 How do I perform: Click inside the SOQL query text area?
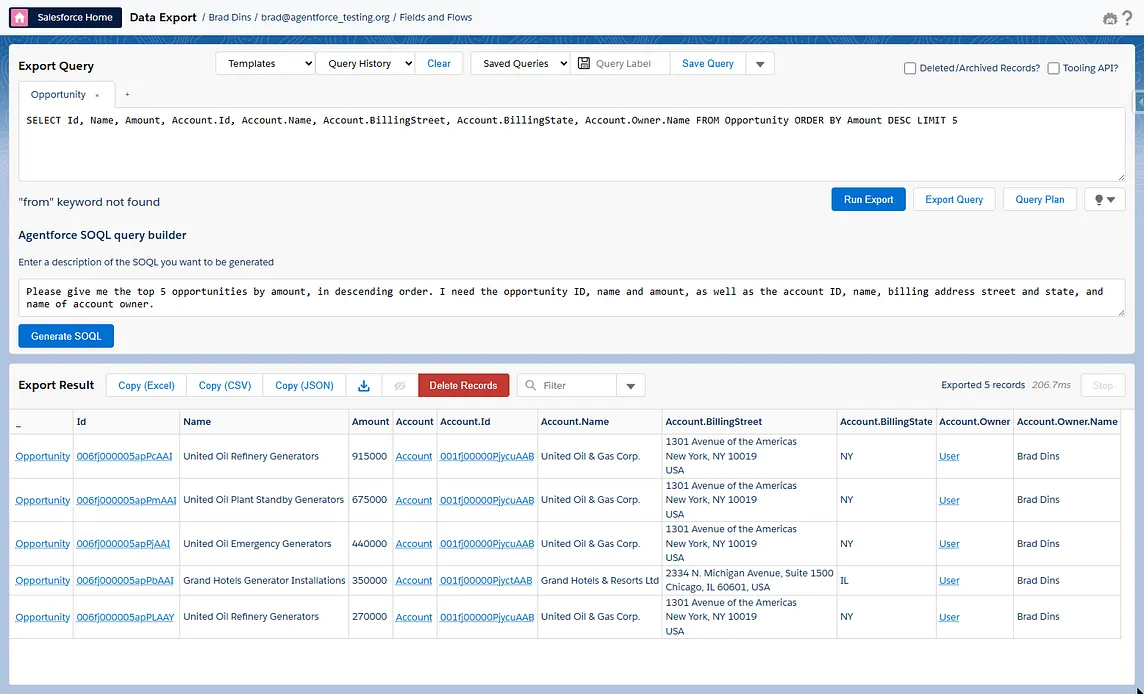point(571,144)
